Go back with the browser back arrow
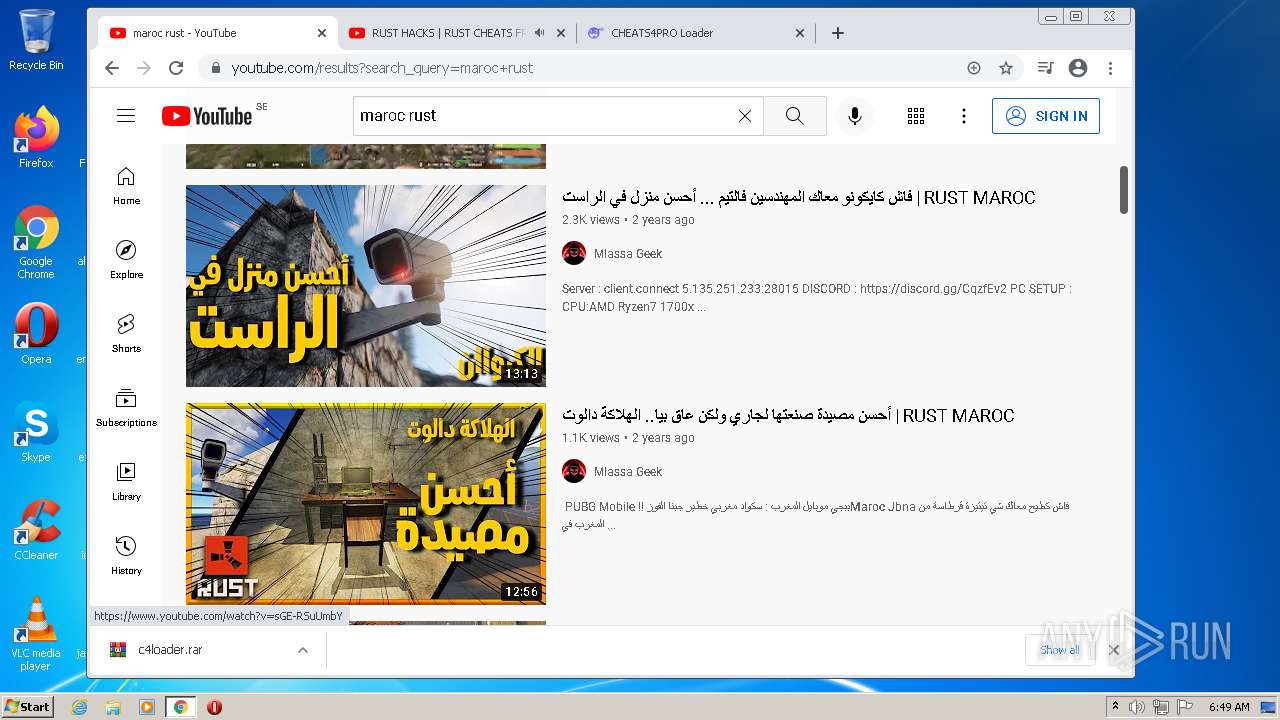1280x720 pixels. (112, 68)
